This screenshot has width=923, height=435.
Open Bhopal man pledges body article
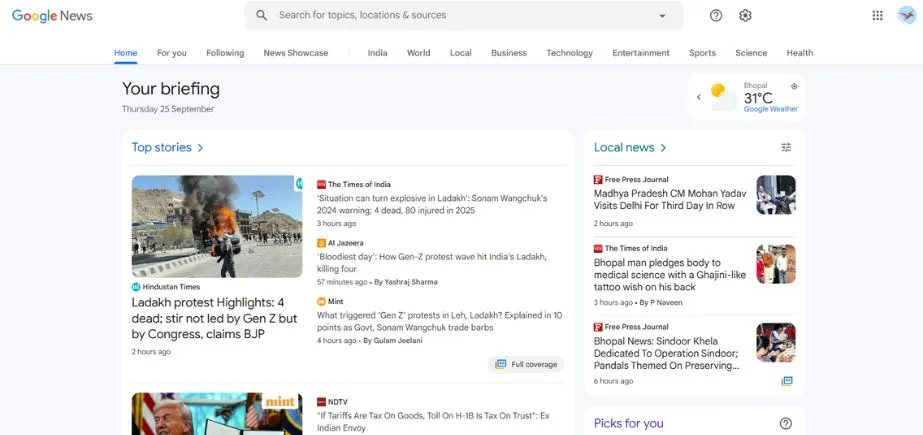pyautogui.click(x=670, y=275)
